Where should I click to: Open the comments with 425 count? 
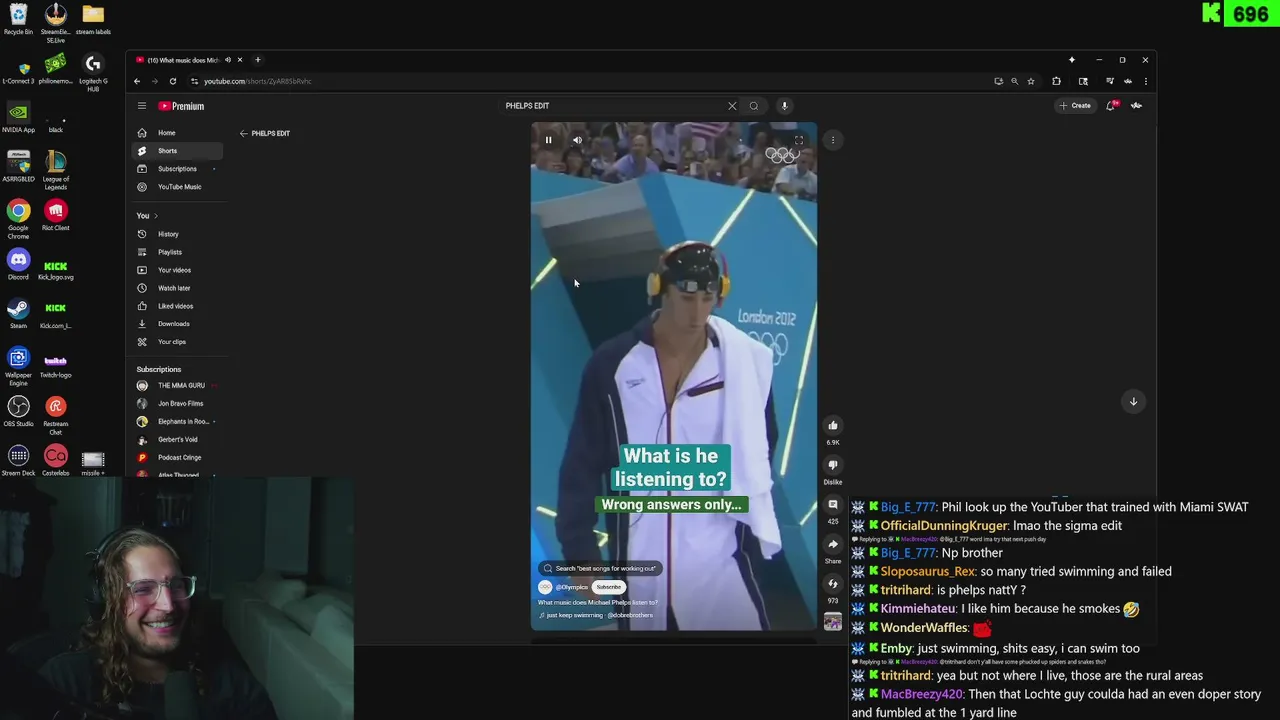tap(833, 505)
